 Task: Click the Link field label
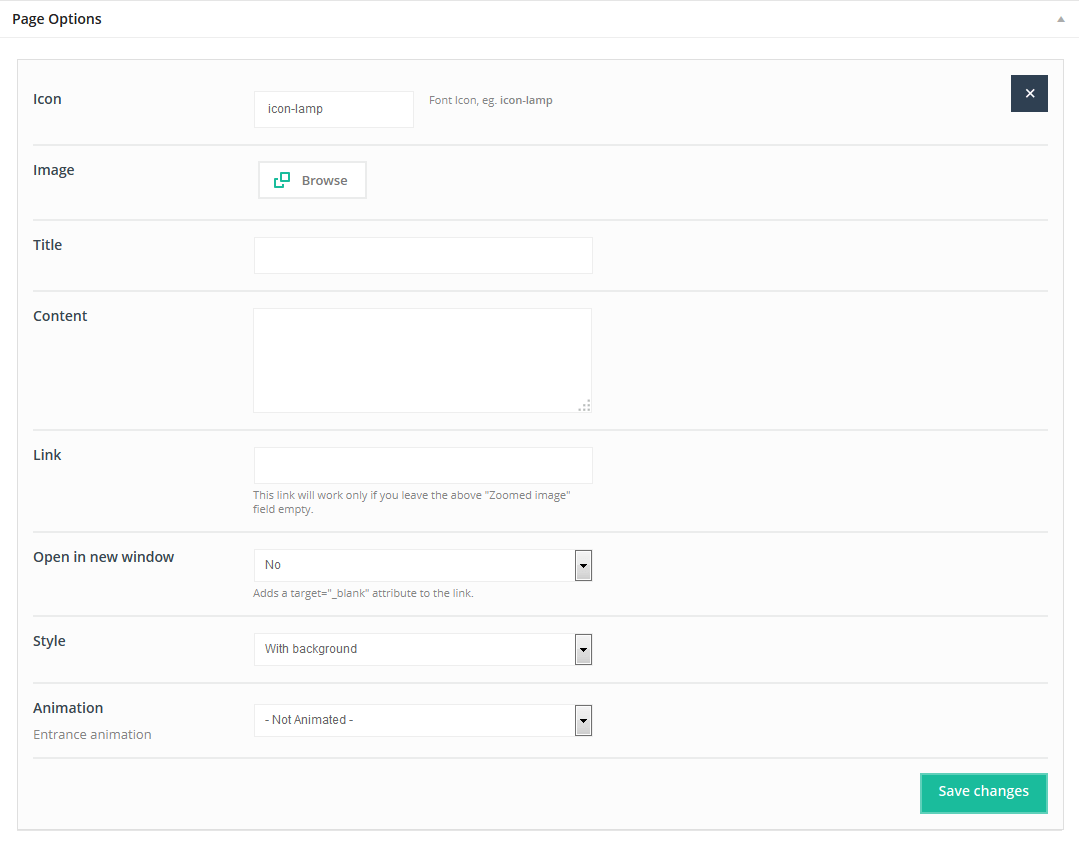[x=47, y=455]
